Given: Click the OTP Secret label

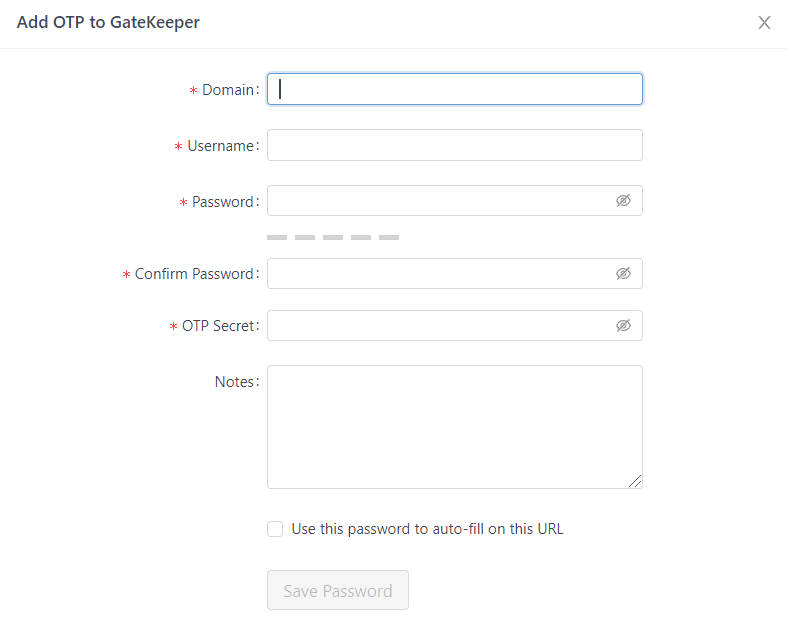Looking at the screenshot, I should (219, 326).
